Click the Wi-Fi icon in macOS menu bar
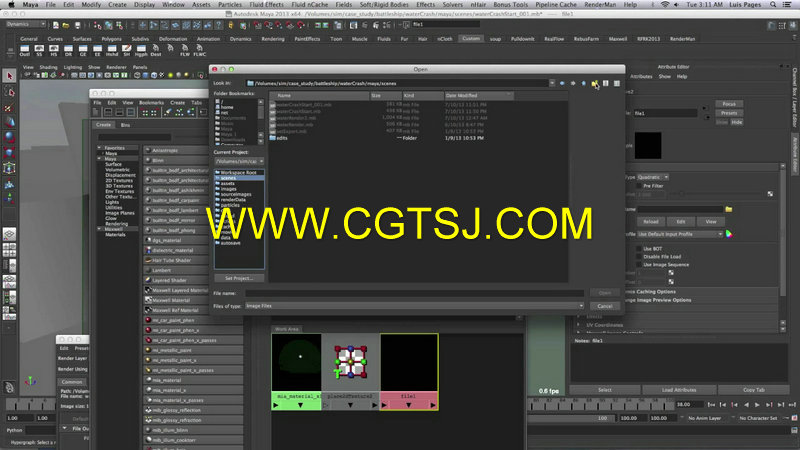This screenshot has width=800, height=450. [x=664, y=5]
